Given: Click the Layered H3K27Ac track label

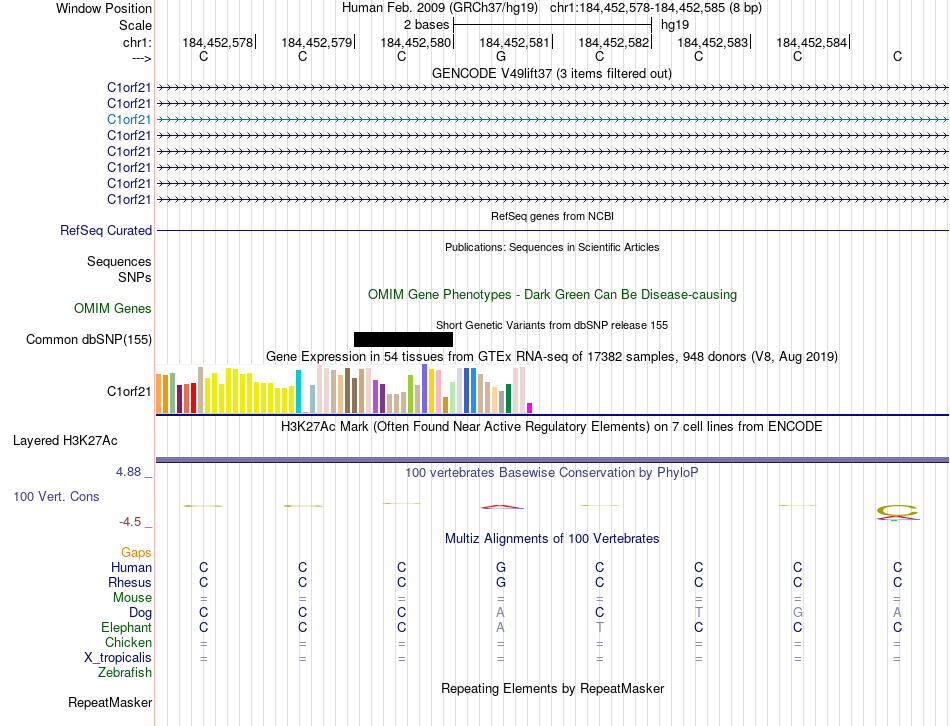Looking at the screenshot, I should pyautogui.click(x=65, y=441).
